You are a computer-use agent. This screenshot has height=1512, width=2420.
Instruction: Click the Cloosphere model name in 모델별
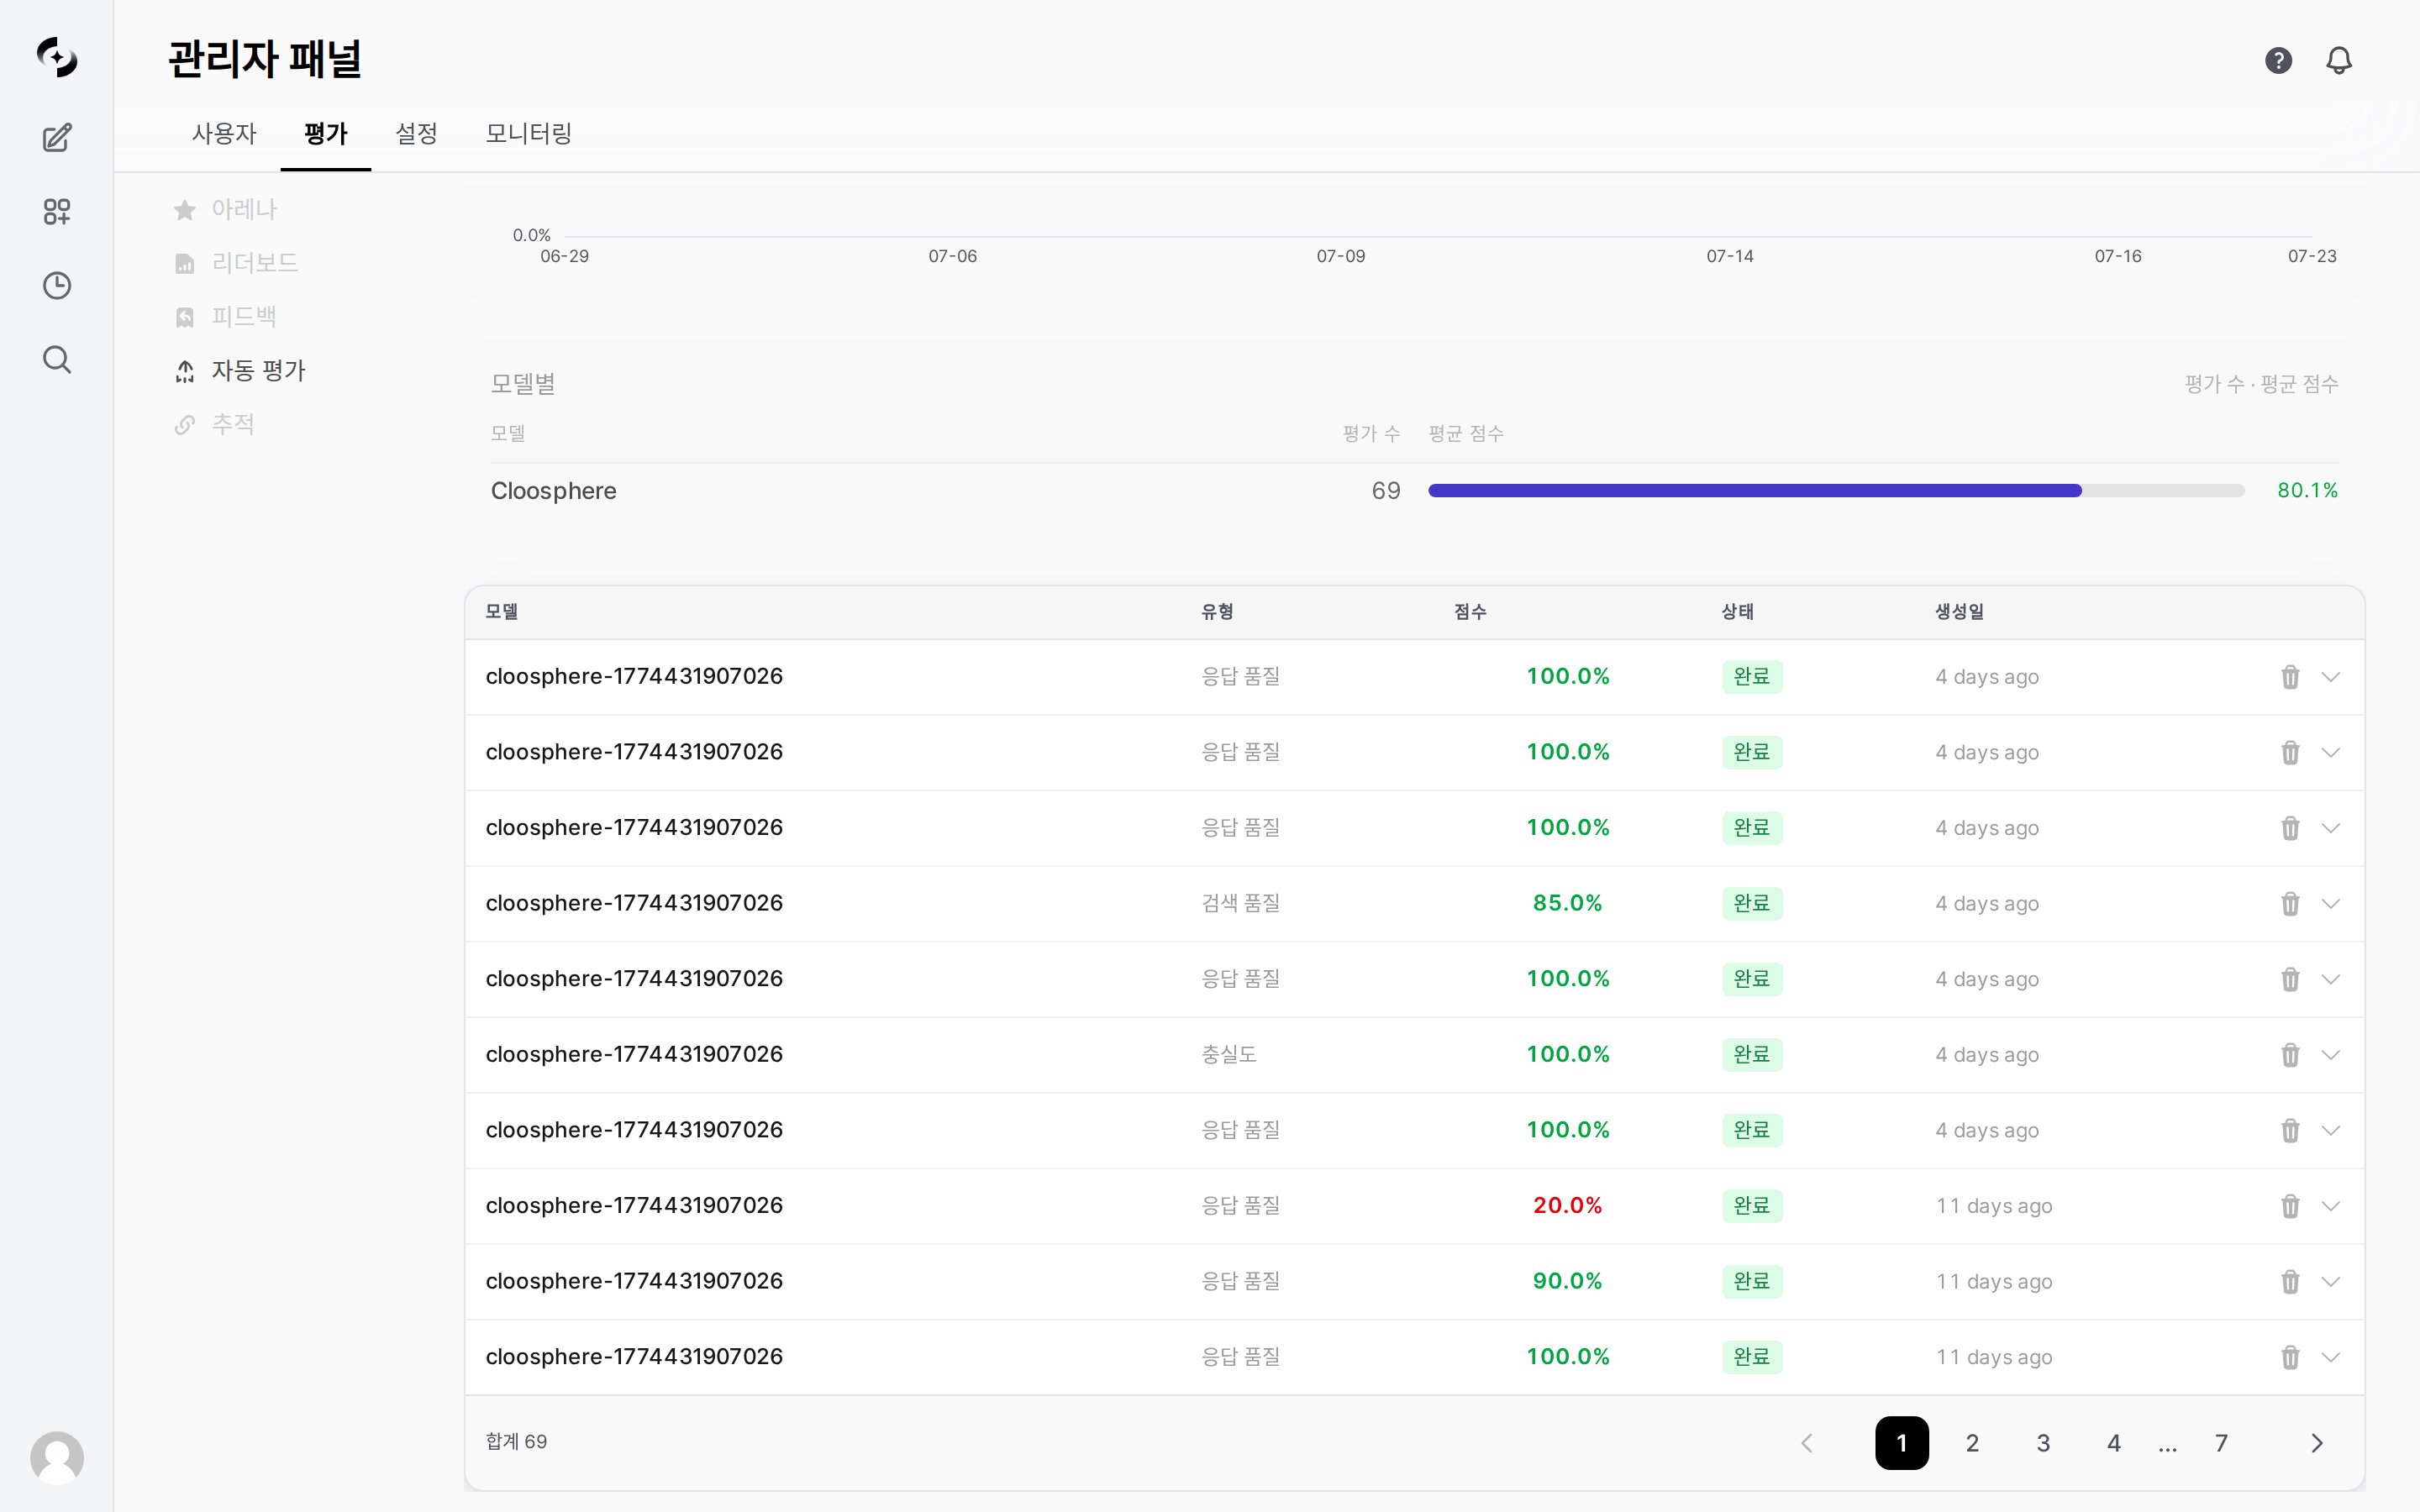point(553,491)
